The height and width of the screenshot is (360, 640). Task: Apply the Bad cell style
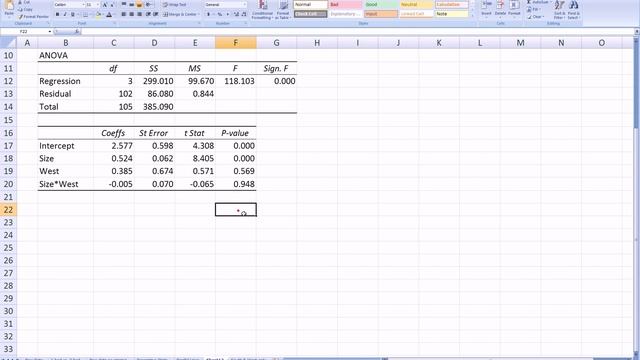point(345,4)
